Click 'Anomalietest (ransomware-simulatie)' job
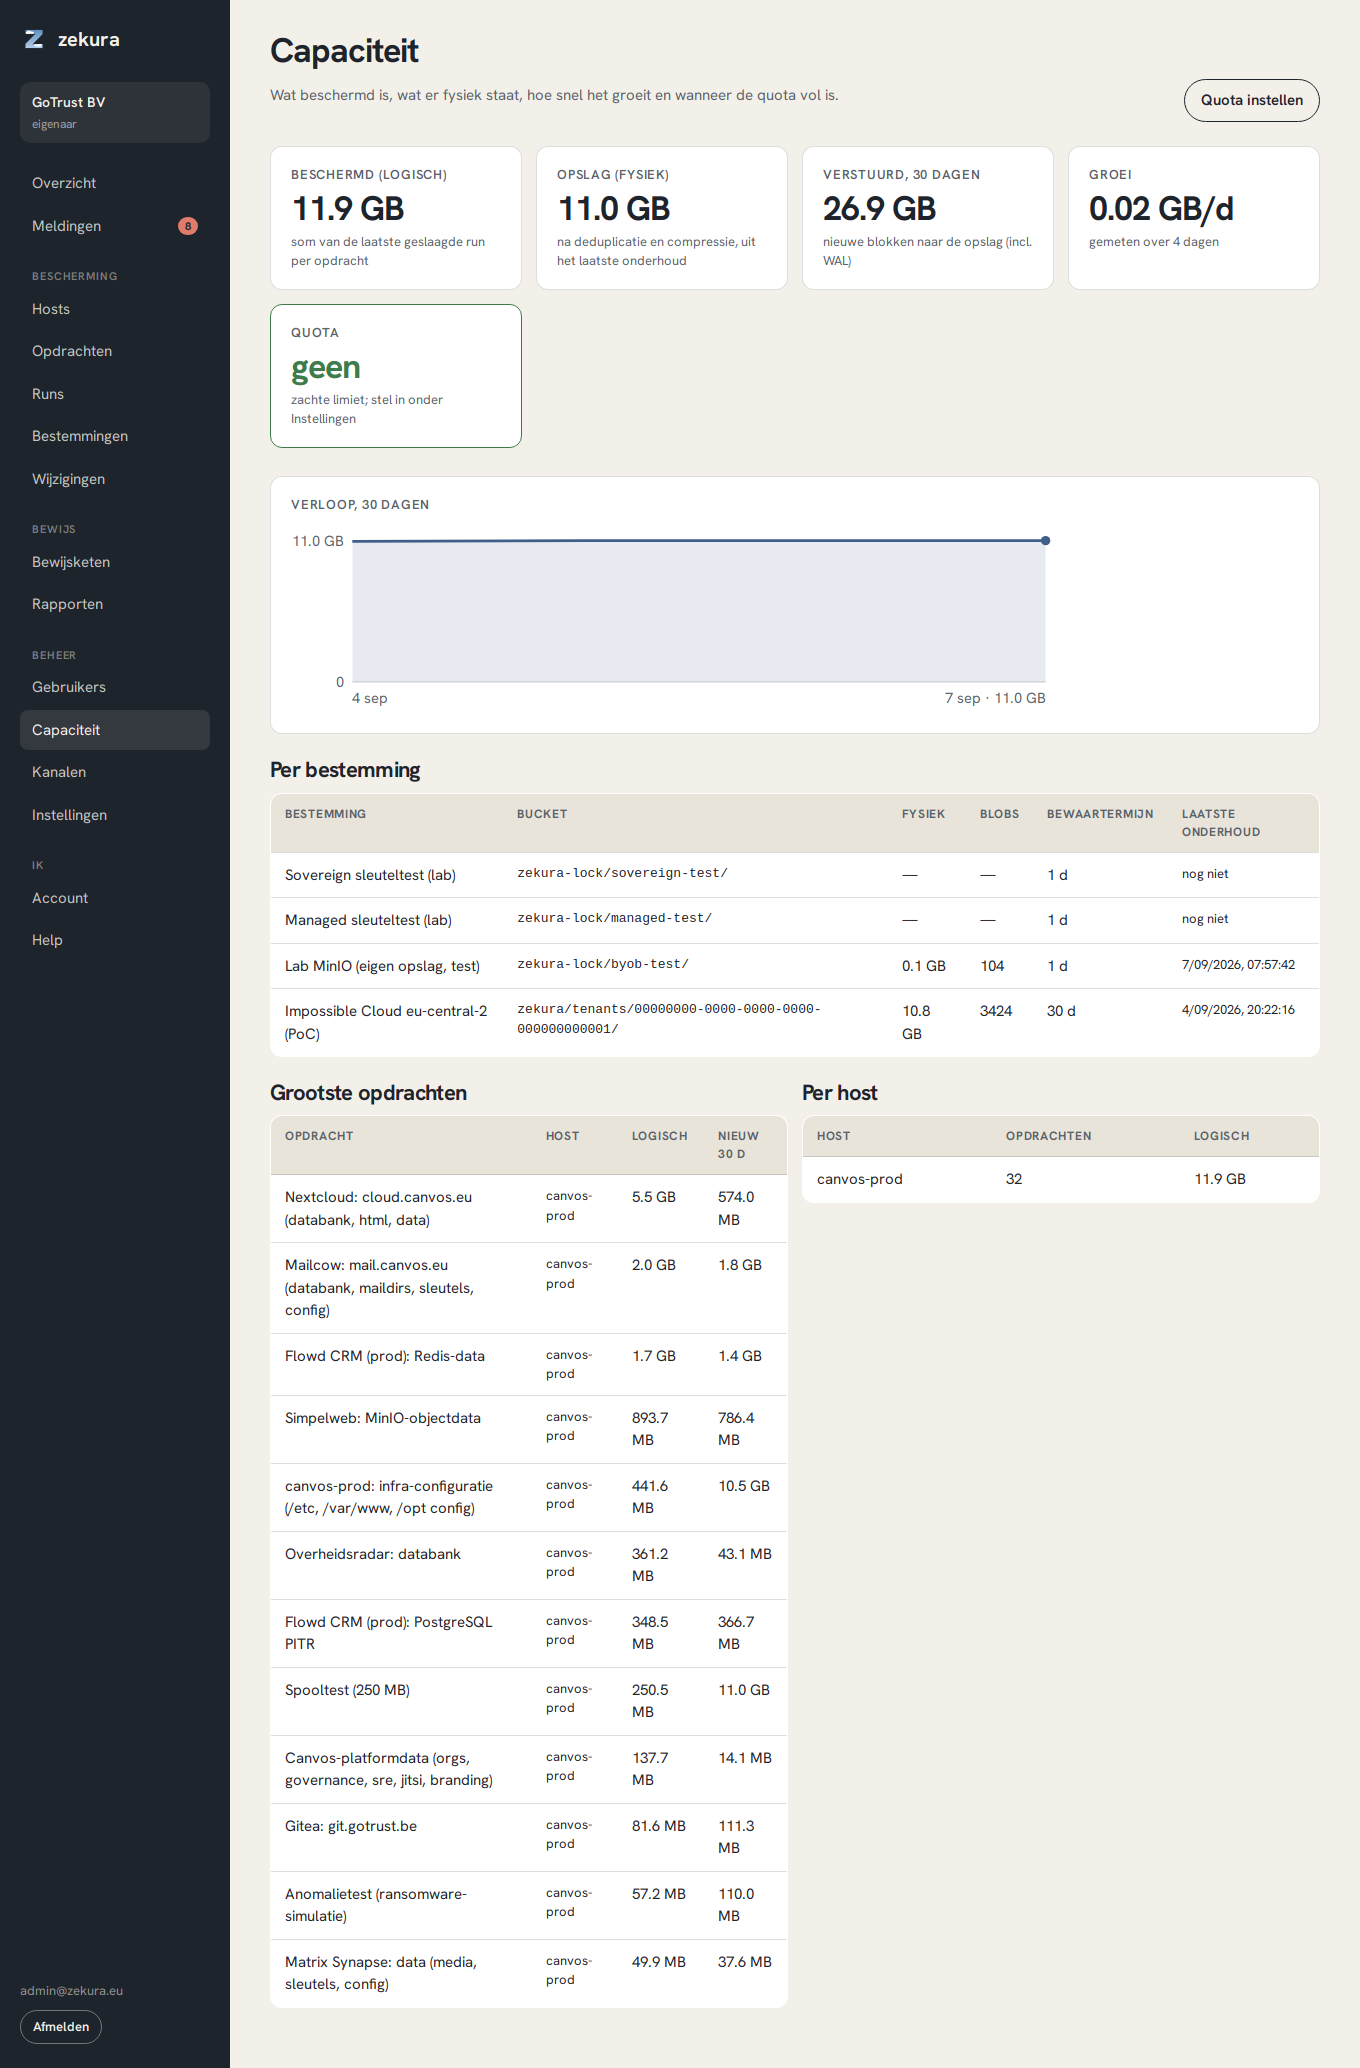This screenshot has width=1360, height=2068. (x=529, y=1905)
